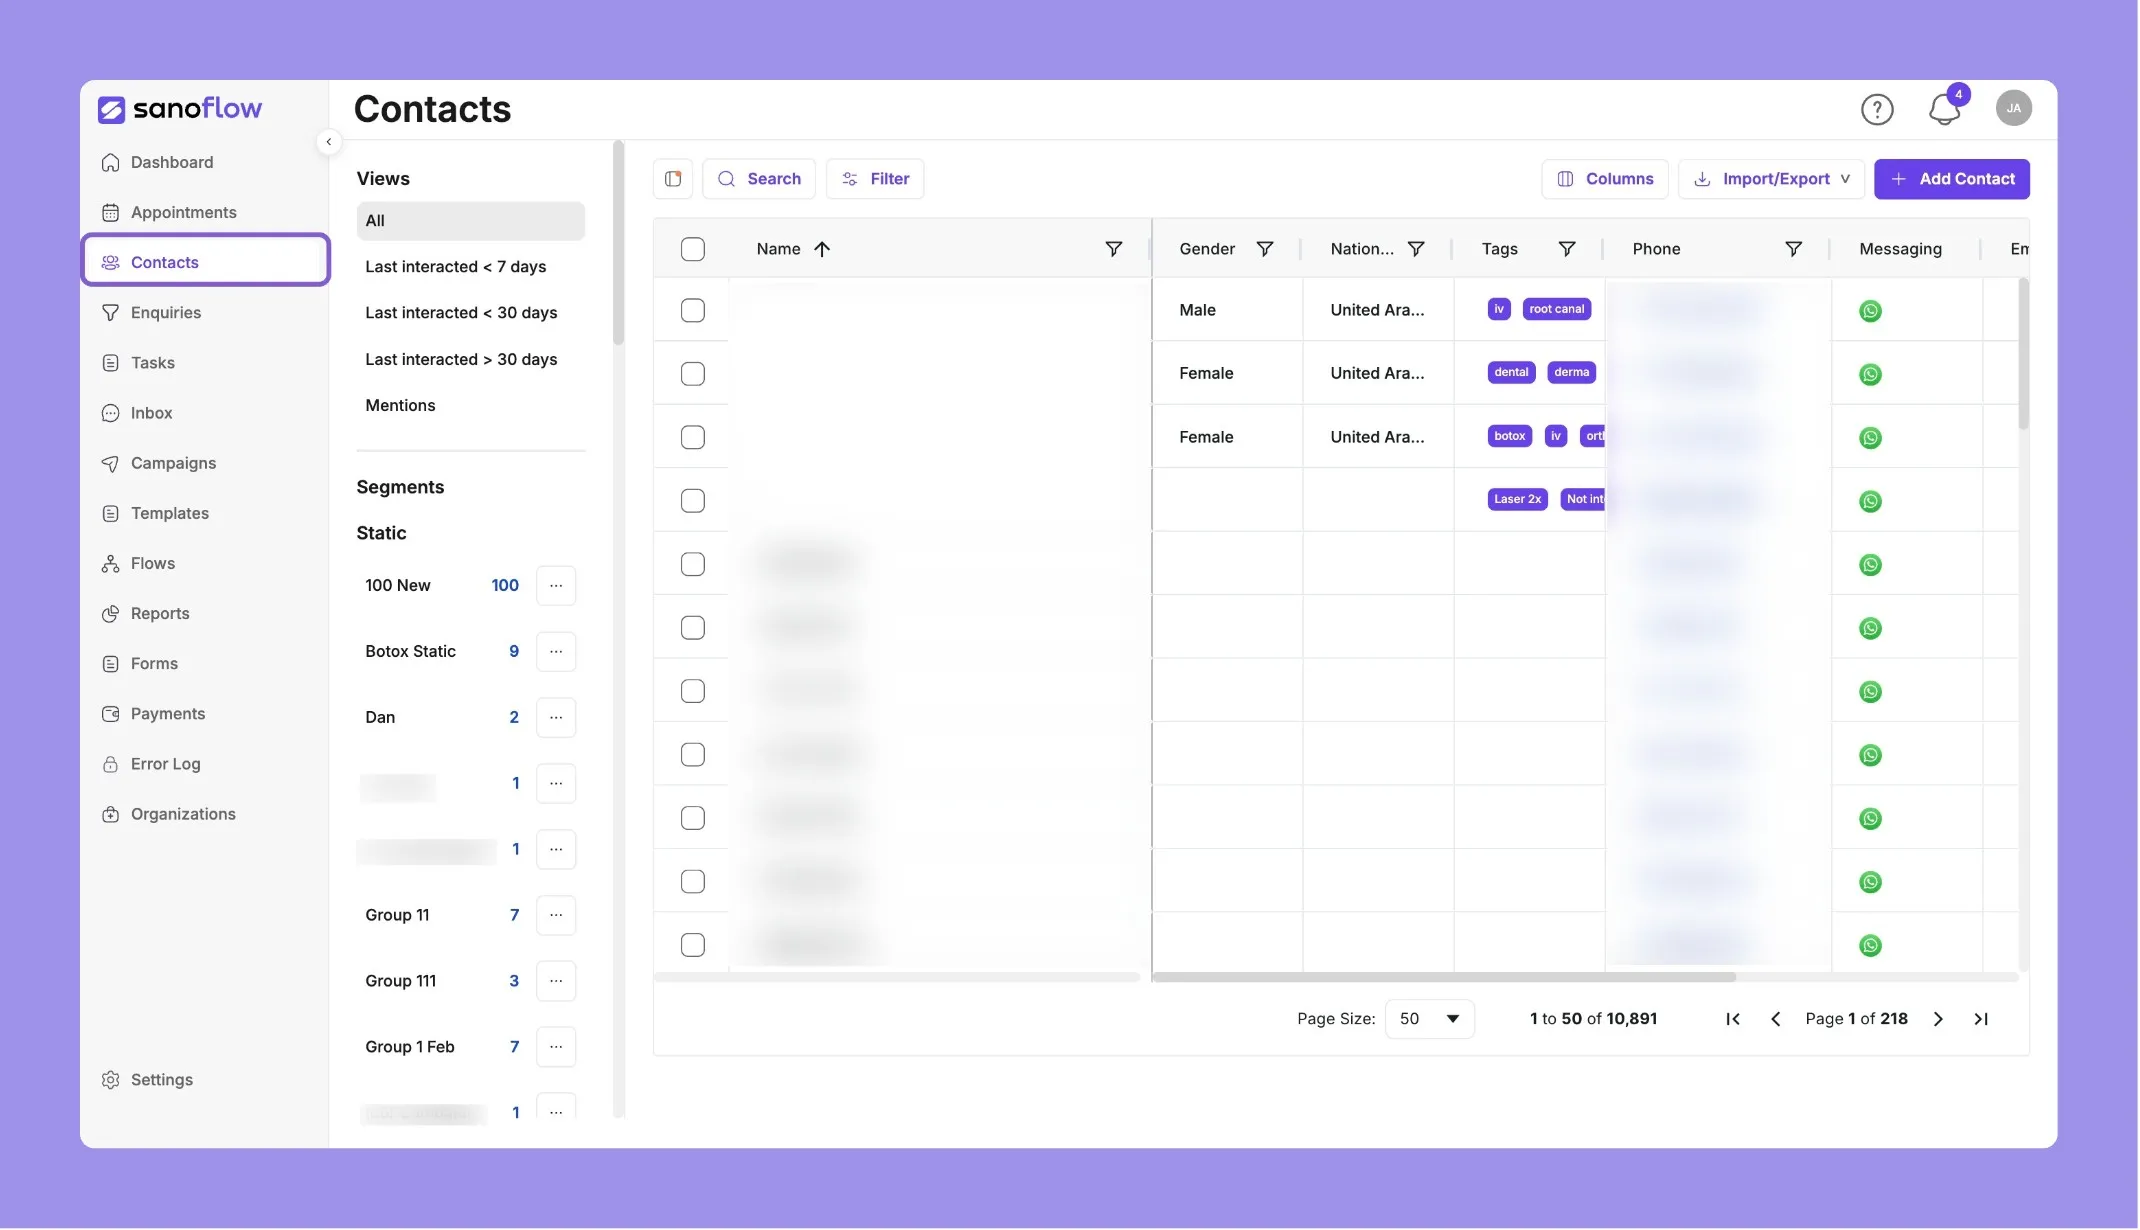The image size is (2140, 1230).
Task: Expand the Import/Export dropdown
Action: pyautogui.click(x=1771, y=179)
